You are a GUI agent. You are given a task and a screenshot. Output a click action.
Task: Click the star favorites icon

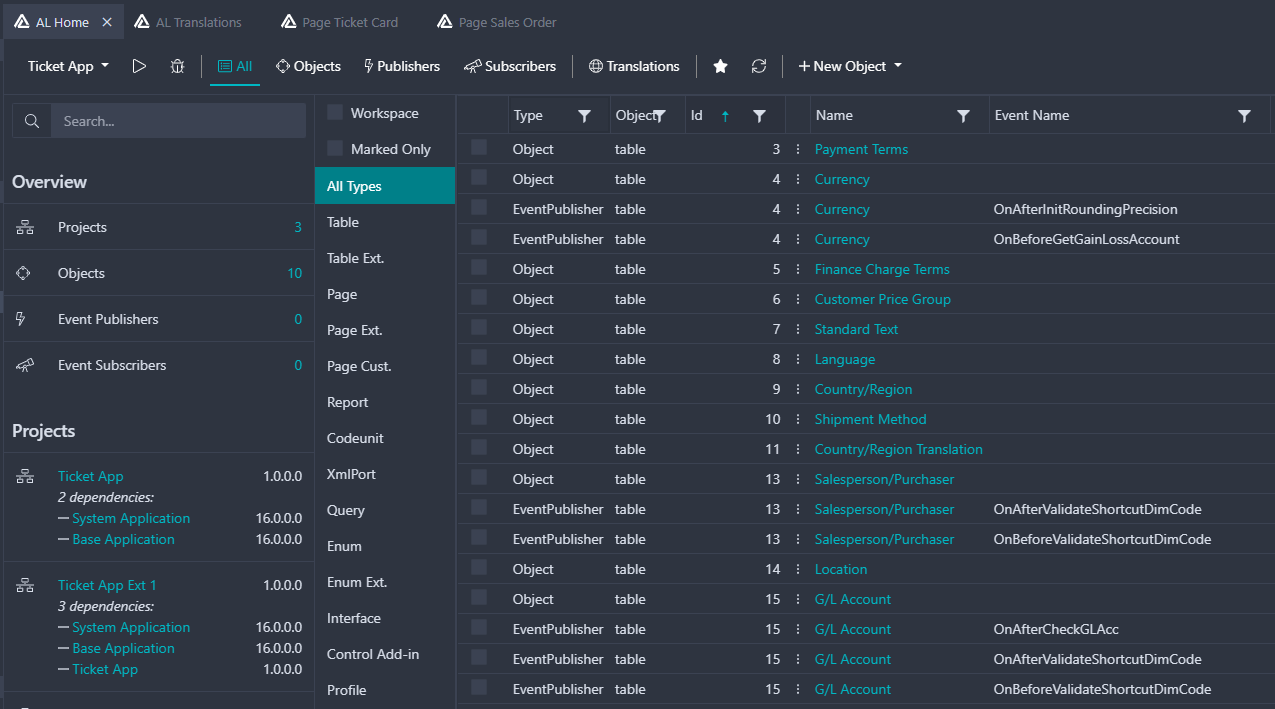tap(720, 66)
